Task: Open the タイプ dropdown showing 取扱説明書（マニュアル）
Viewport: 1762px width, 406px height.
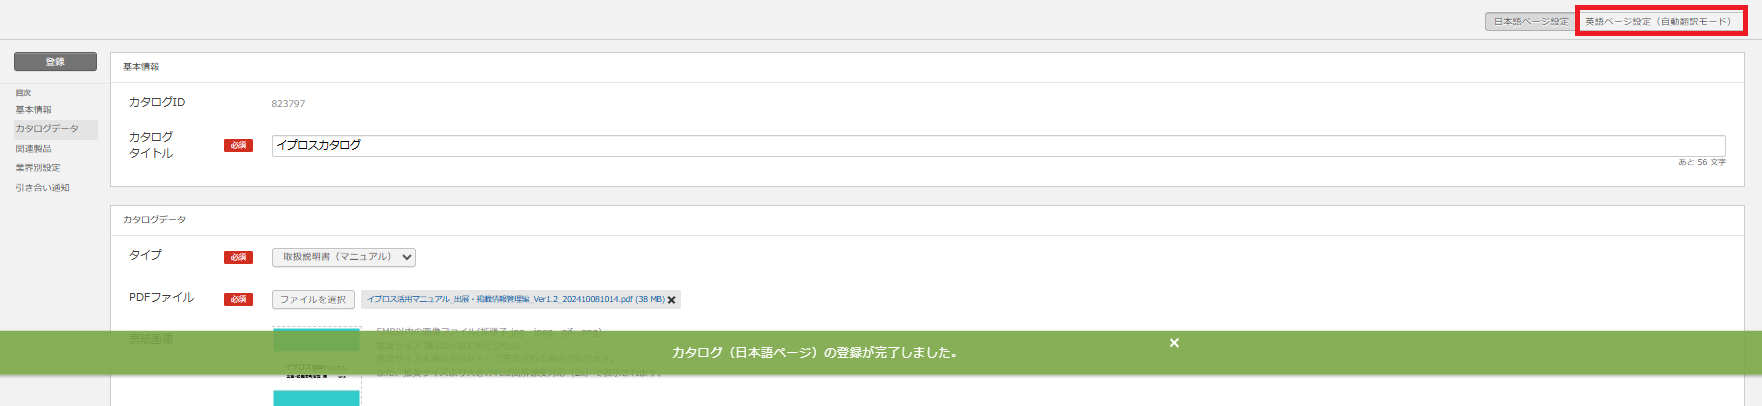Action: [344, 257]
